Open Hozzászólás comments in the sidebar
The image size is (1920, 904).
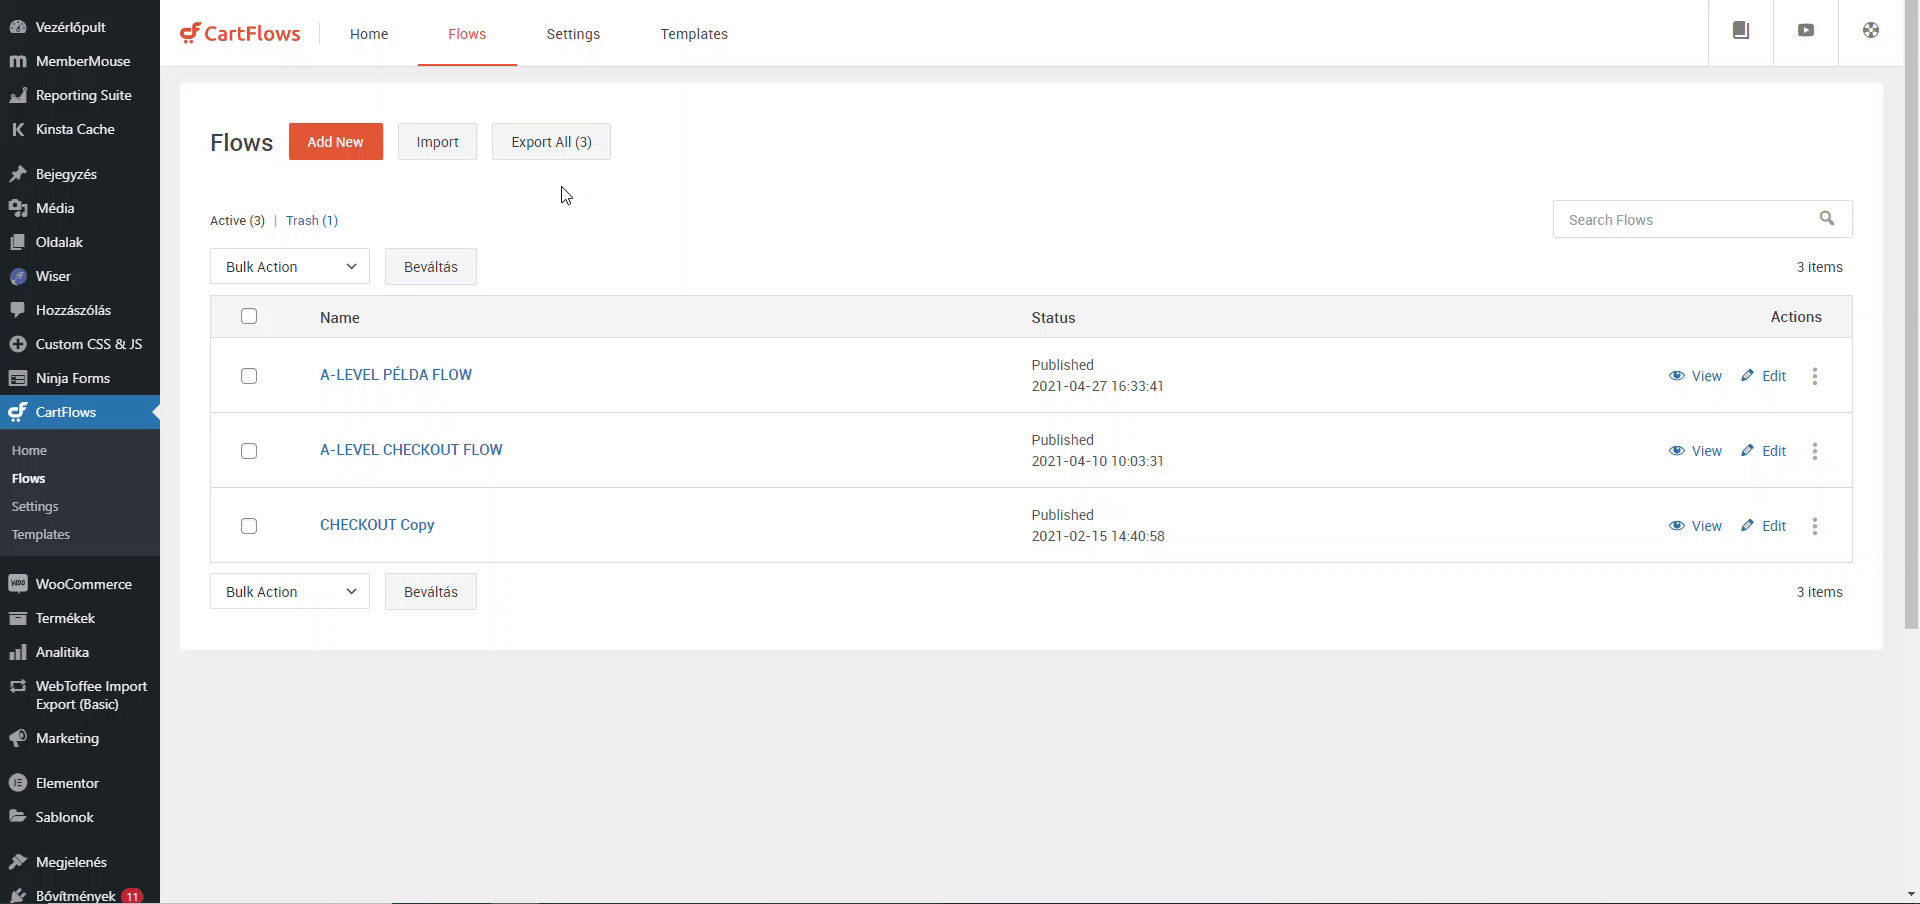[x=80, y=310]
